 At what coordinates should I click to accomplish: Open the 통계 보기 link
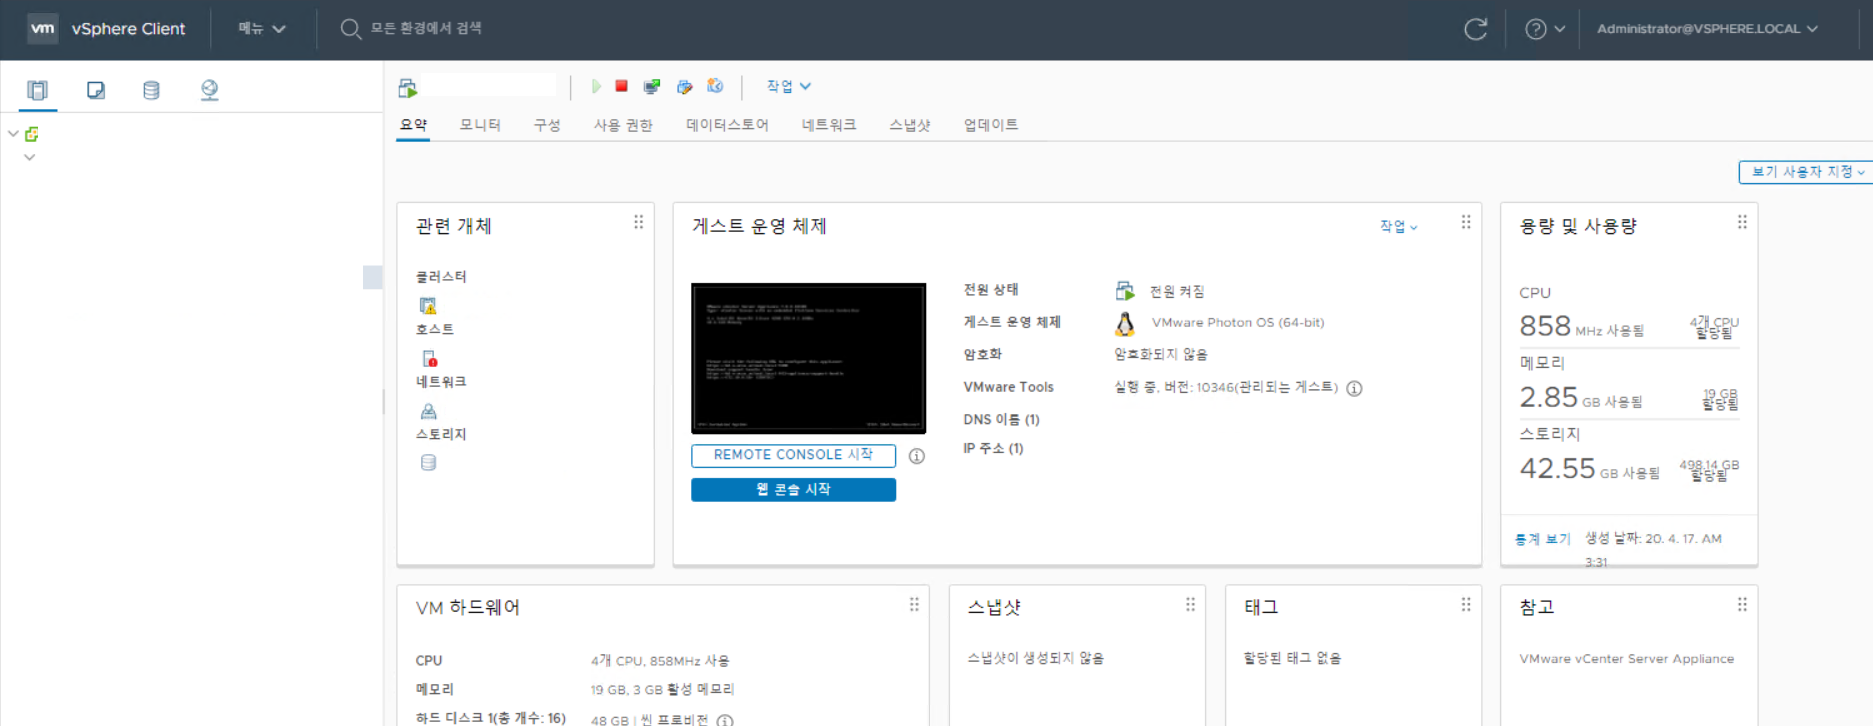(1543, 539)
